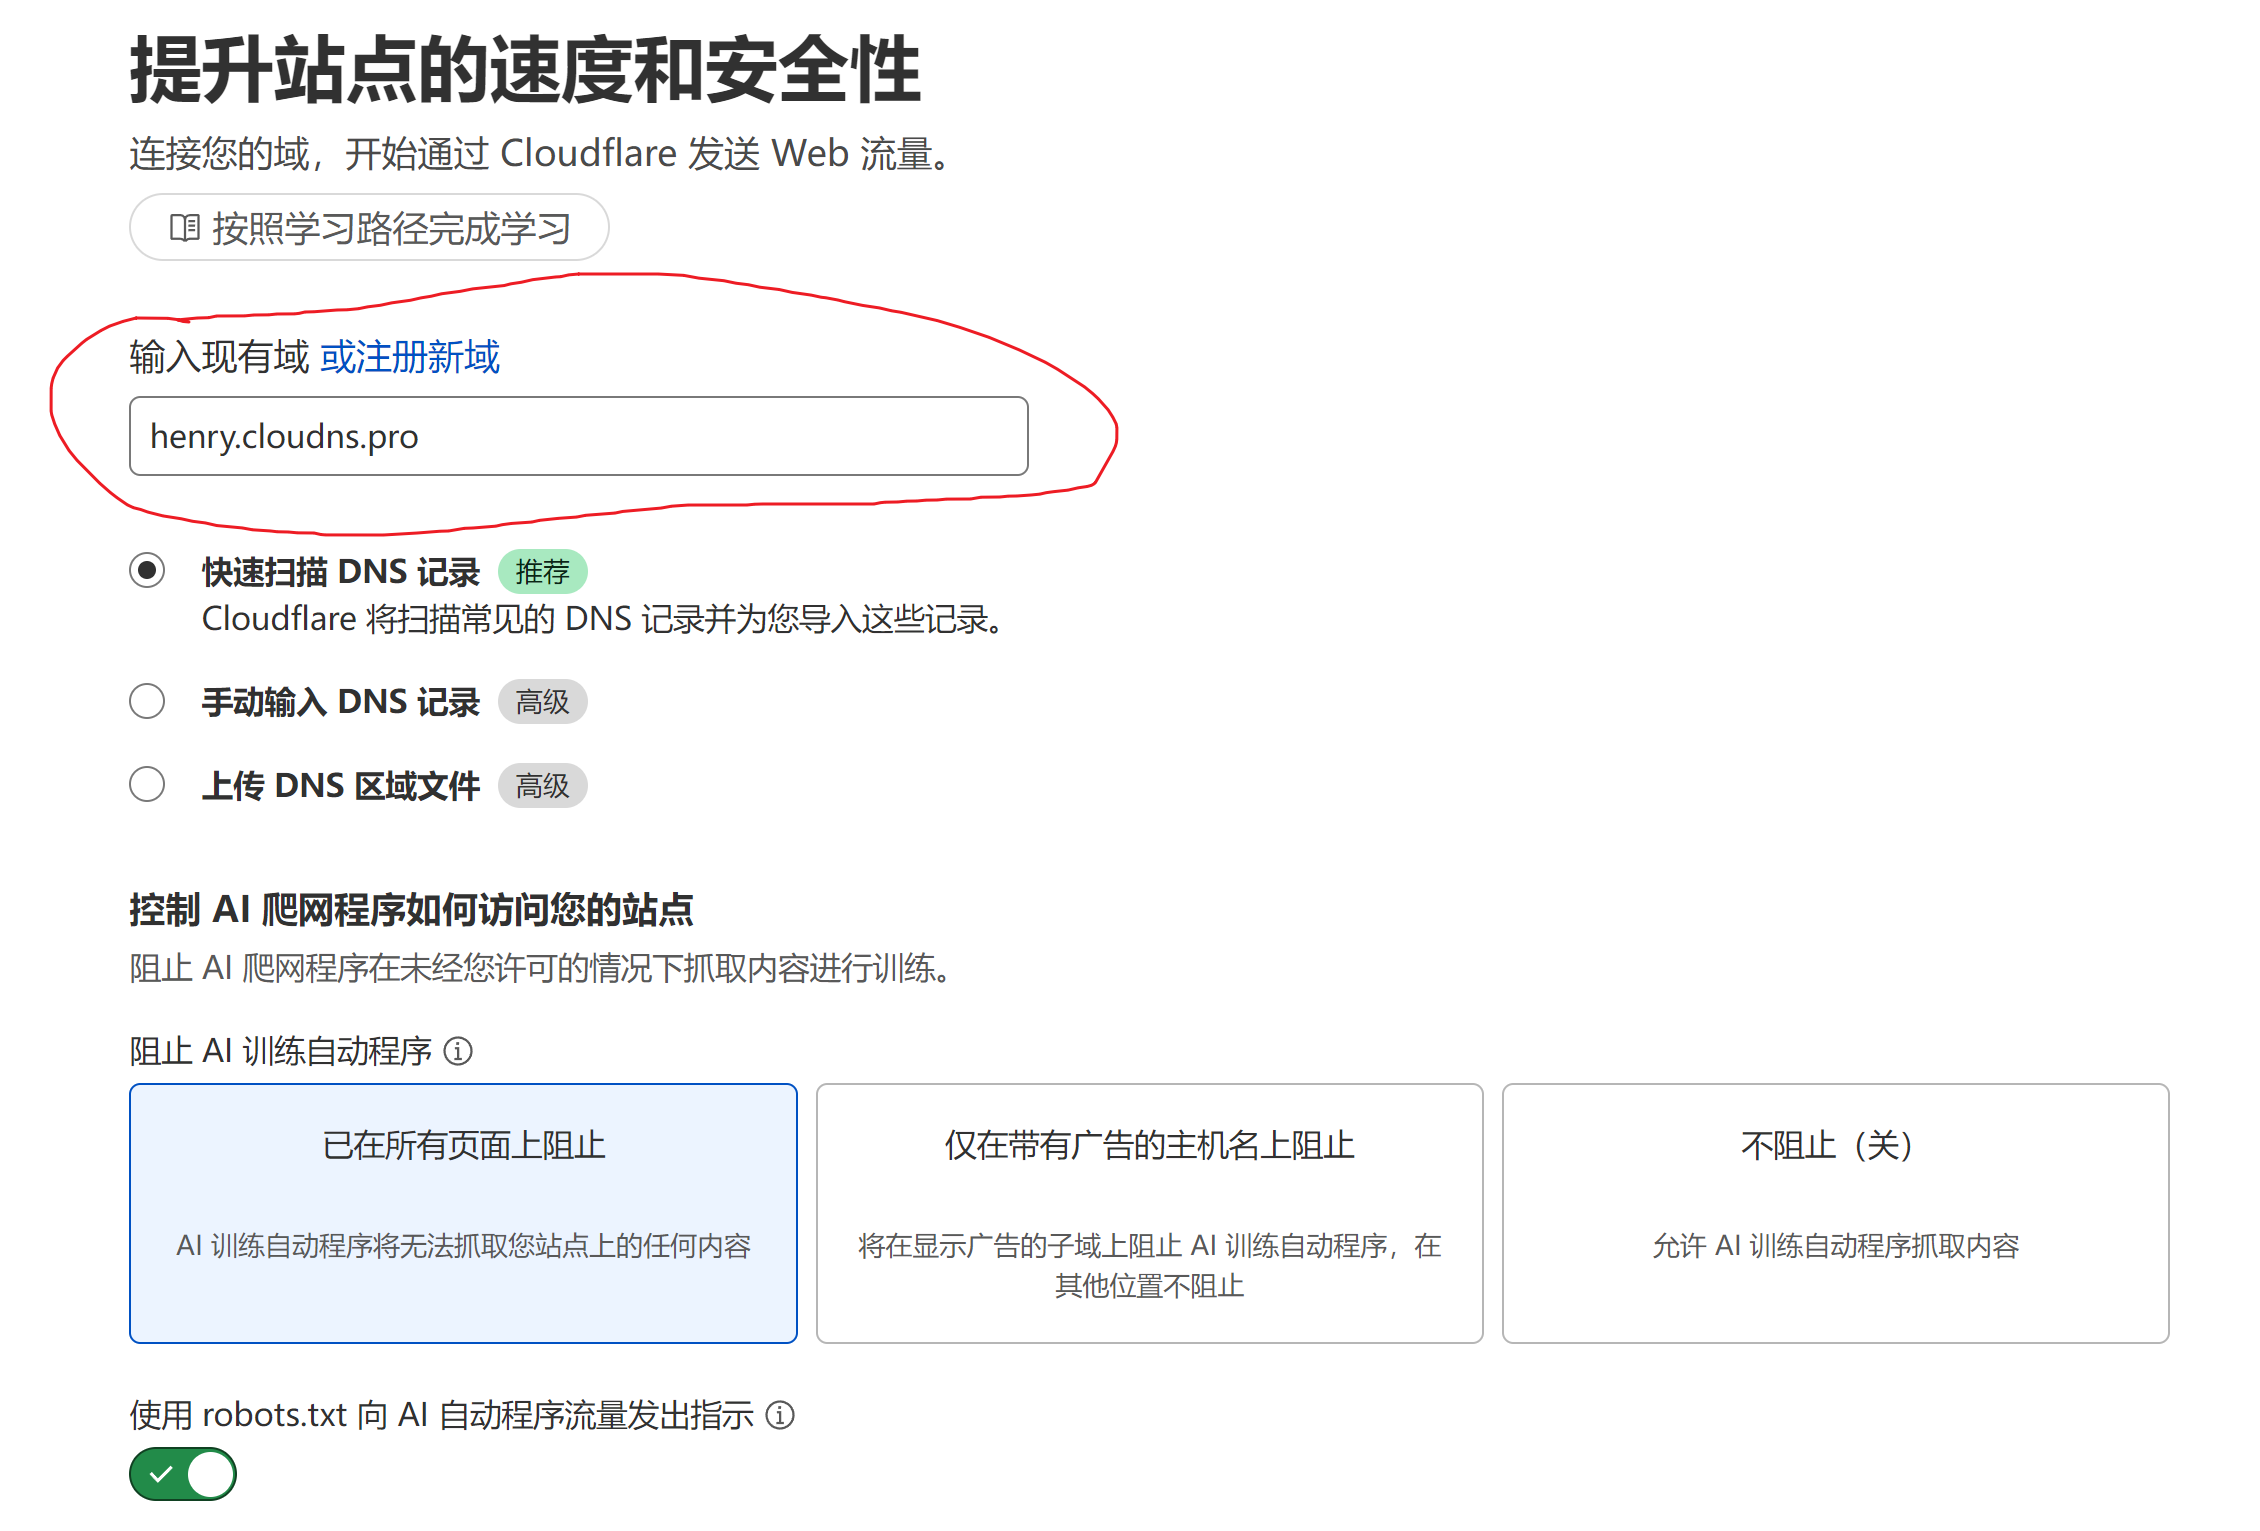Choose the 不阻止（关）option card
Screen dimensions: 2260x1531
coord(1835,1213)
